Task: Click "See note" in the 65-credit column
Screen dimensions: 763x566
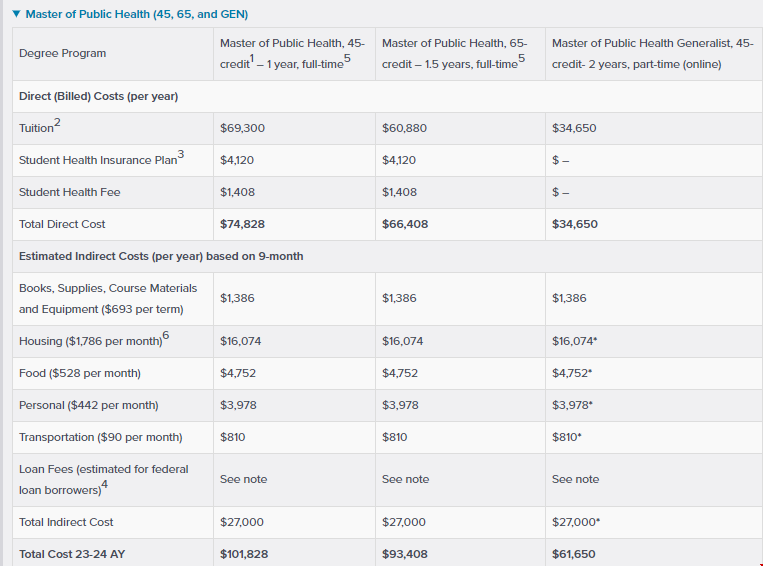Action: [405, 479]
